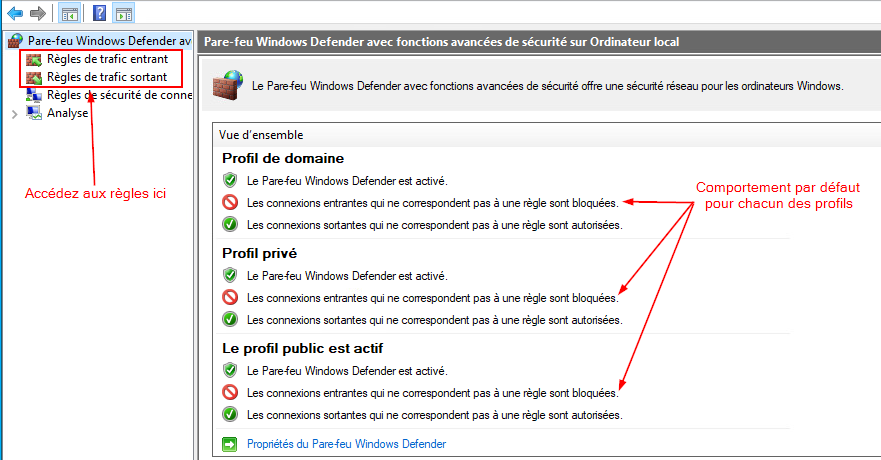Image resolution: width=881 pixels, height=460 pixels.
Task: Click green check icon under Profil de domaine
Action: (230, 224)
